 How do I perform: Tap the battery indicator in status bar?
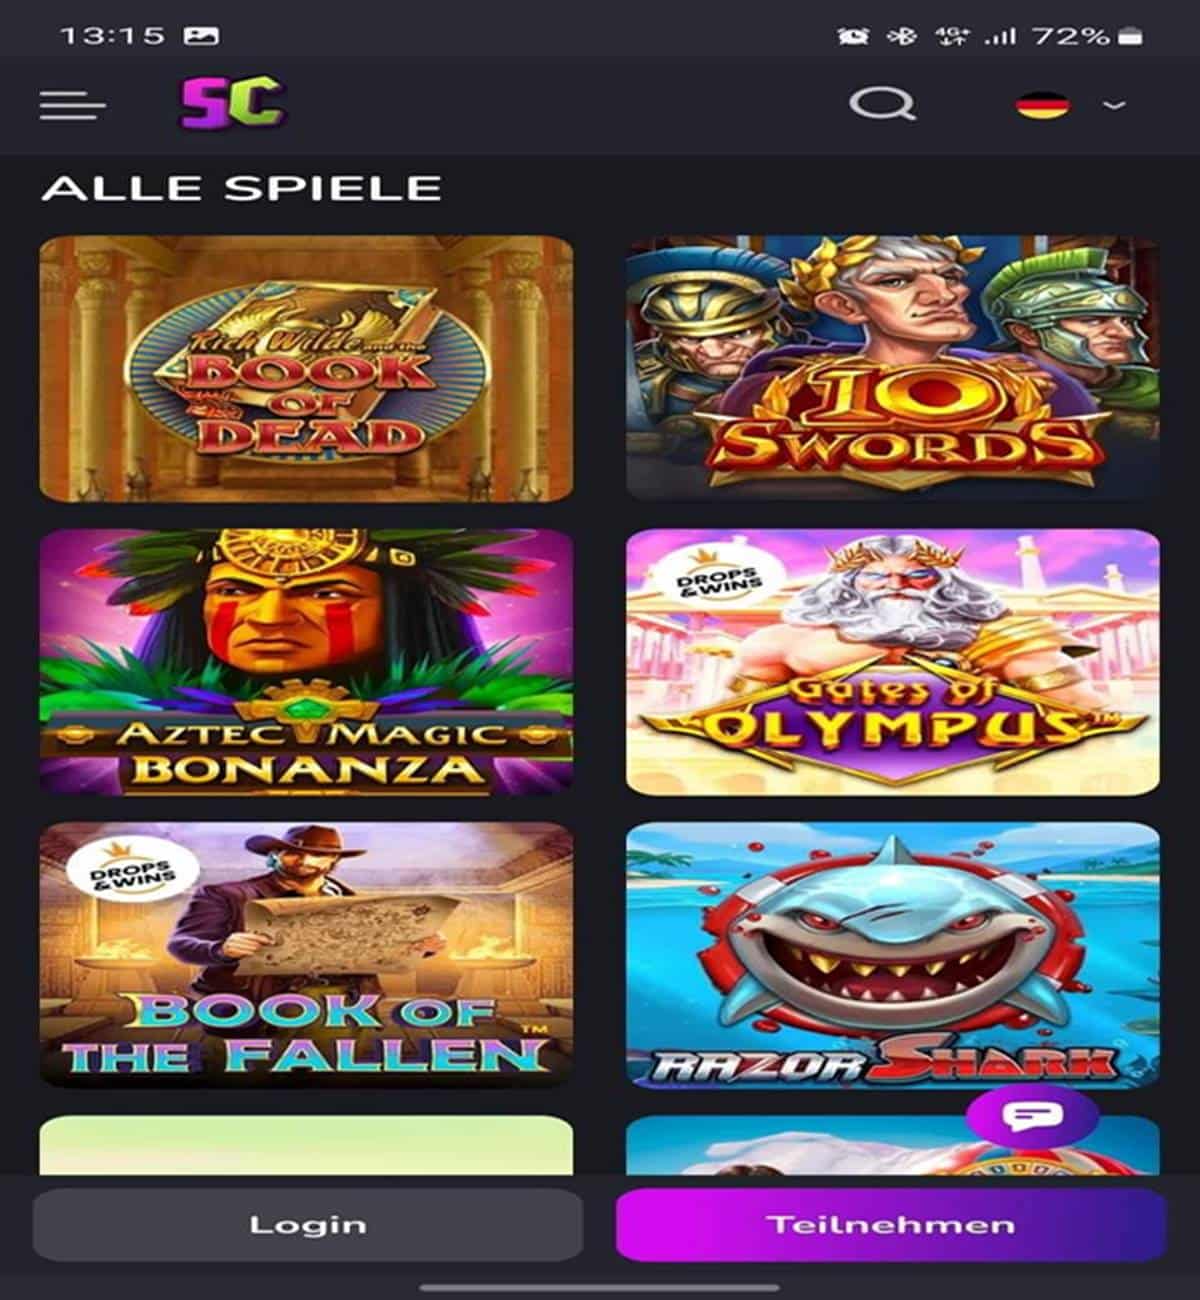pyautogui.click(x=1131, y=37)
